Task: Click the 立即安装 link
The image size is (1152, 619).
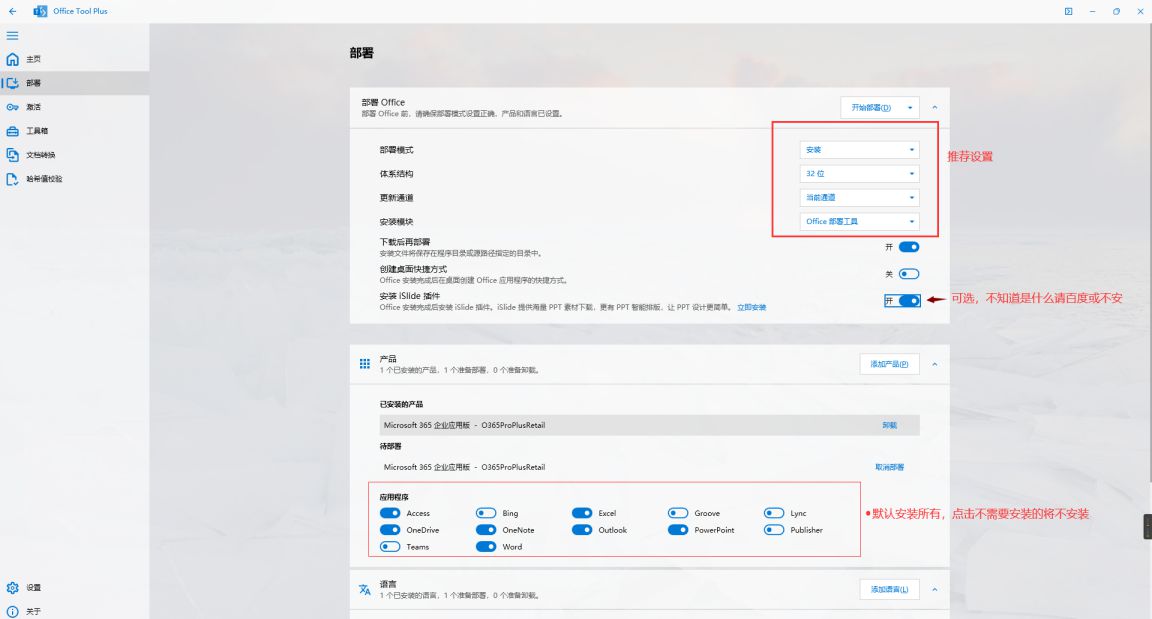Action: pos(752,308)
